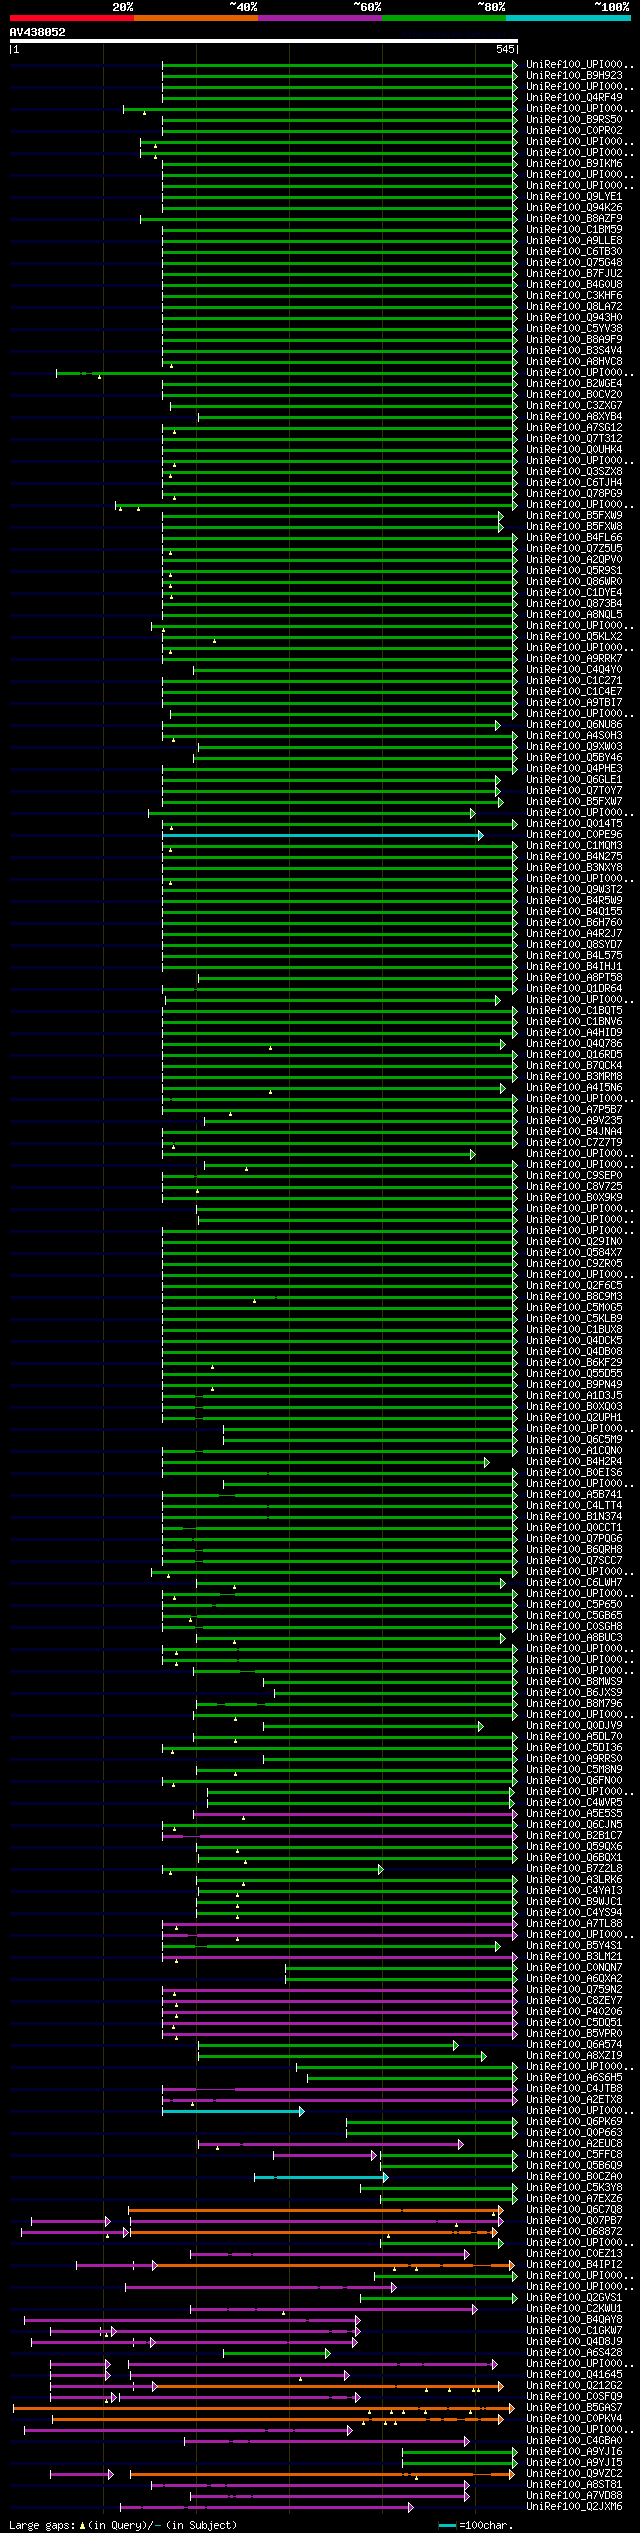The height and width of the screenshot is (2533, 640).
Task: Select the UniRef100_B0CV20 label
Action: point(574,394)
